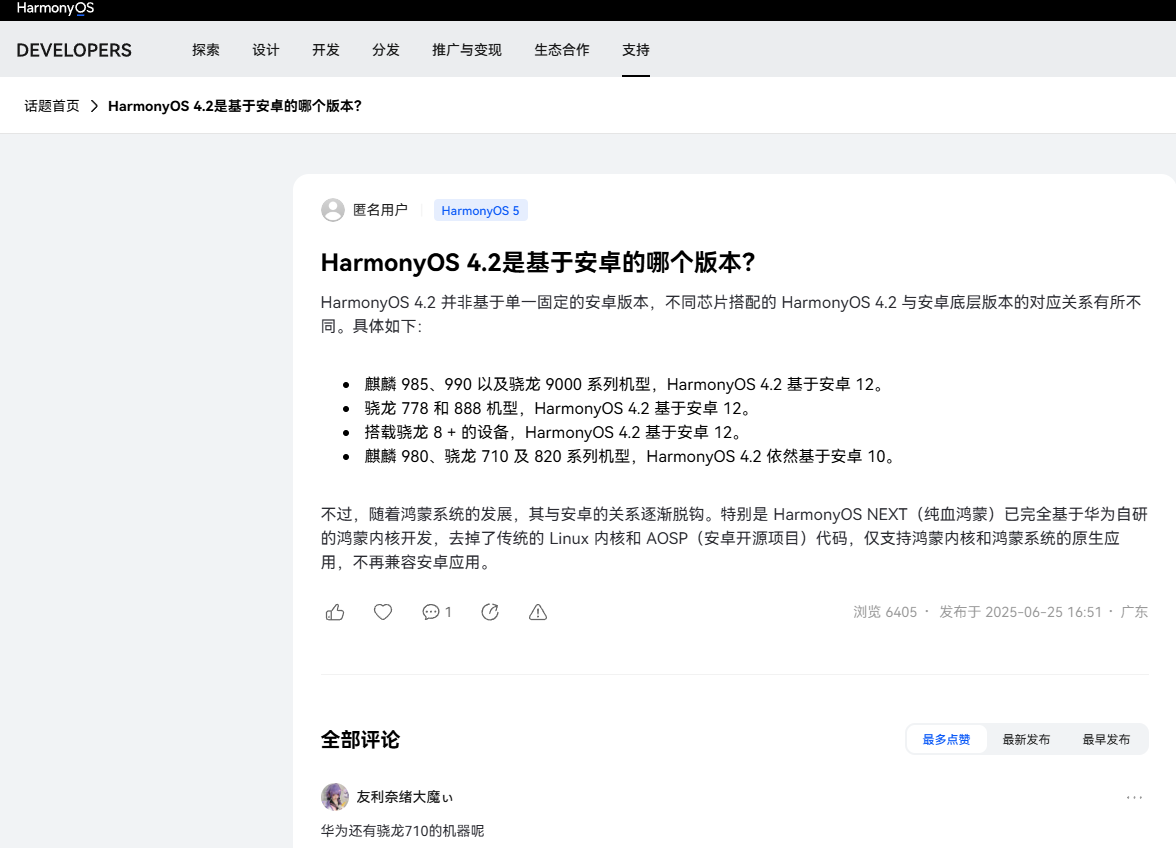Screen dimensions: 1176x848
Task: Click the heart favorite icon
Action: pyautogui.click(x=382, y=612)
